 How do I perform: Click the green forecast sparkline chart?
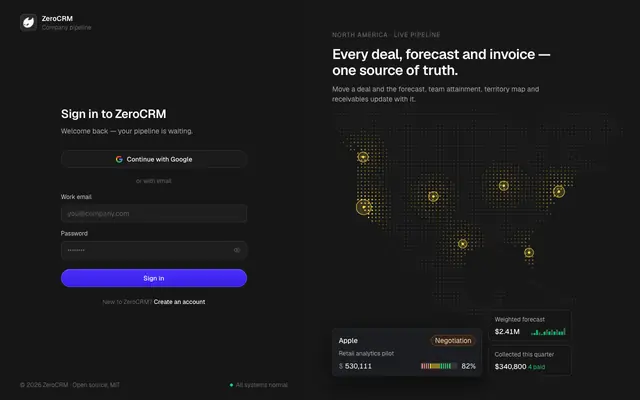(x=548, y=332)
